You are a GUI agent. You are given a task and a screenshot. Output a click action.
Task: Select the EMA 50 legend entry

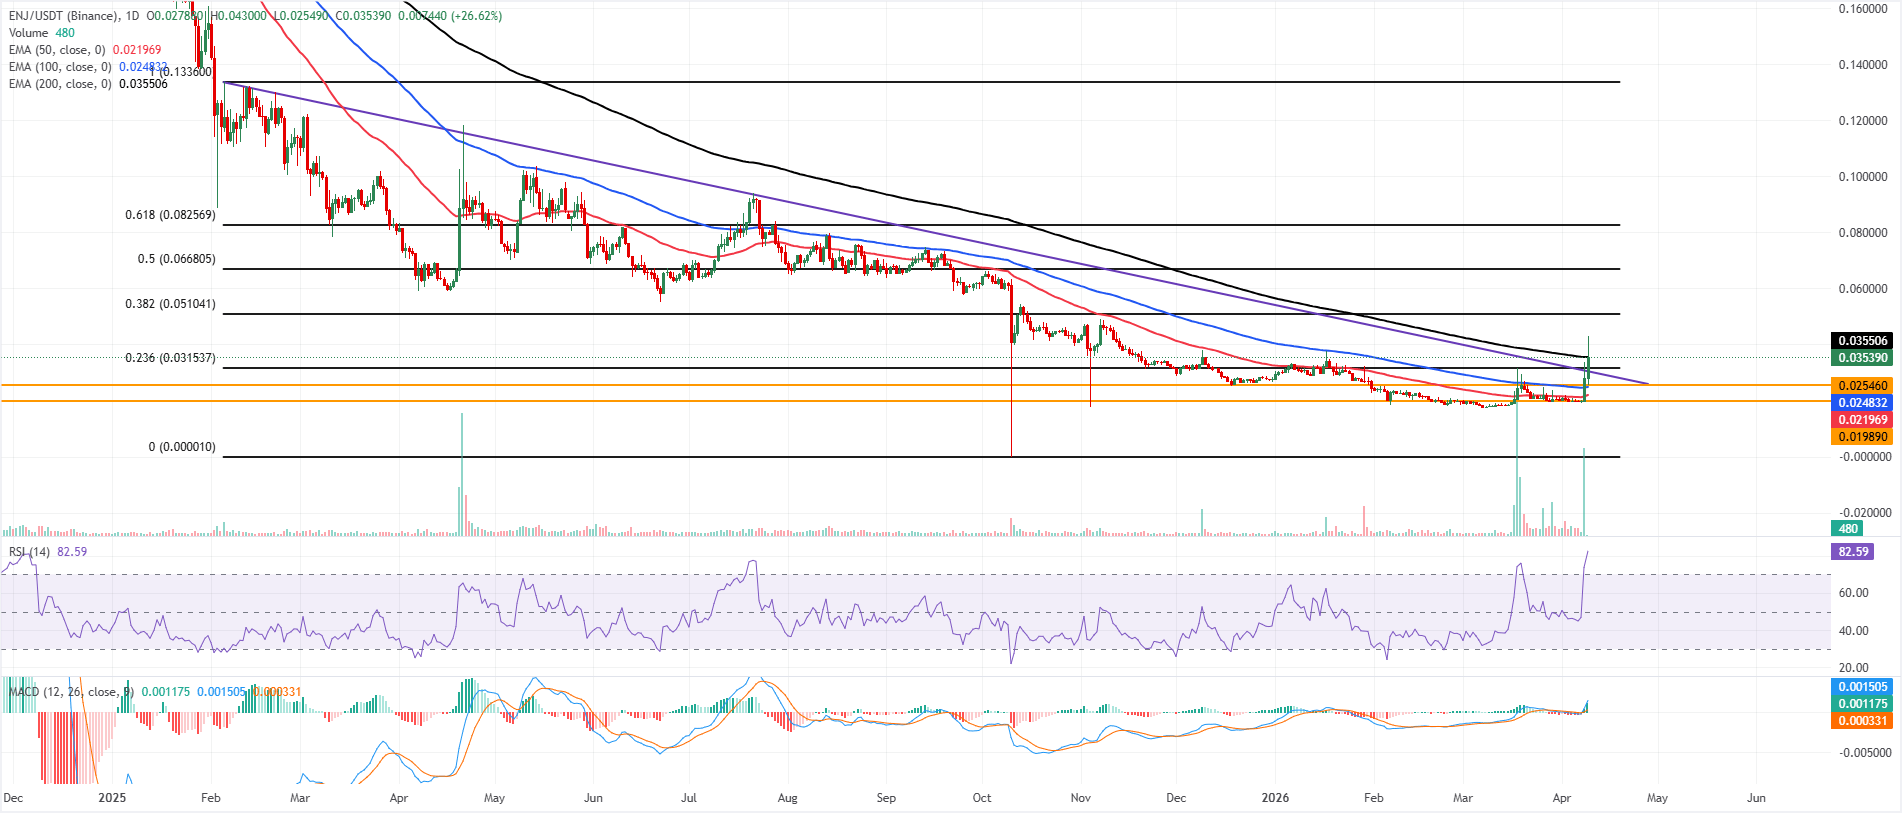[x=56, y=50]
